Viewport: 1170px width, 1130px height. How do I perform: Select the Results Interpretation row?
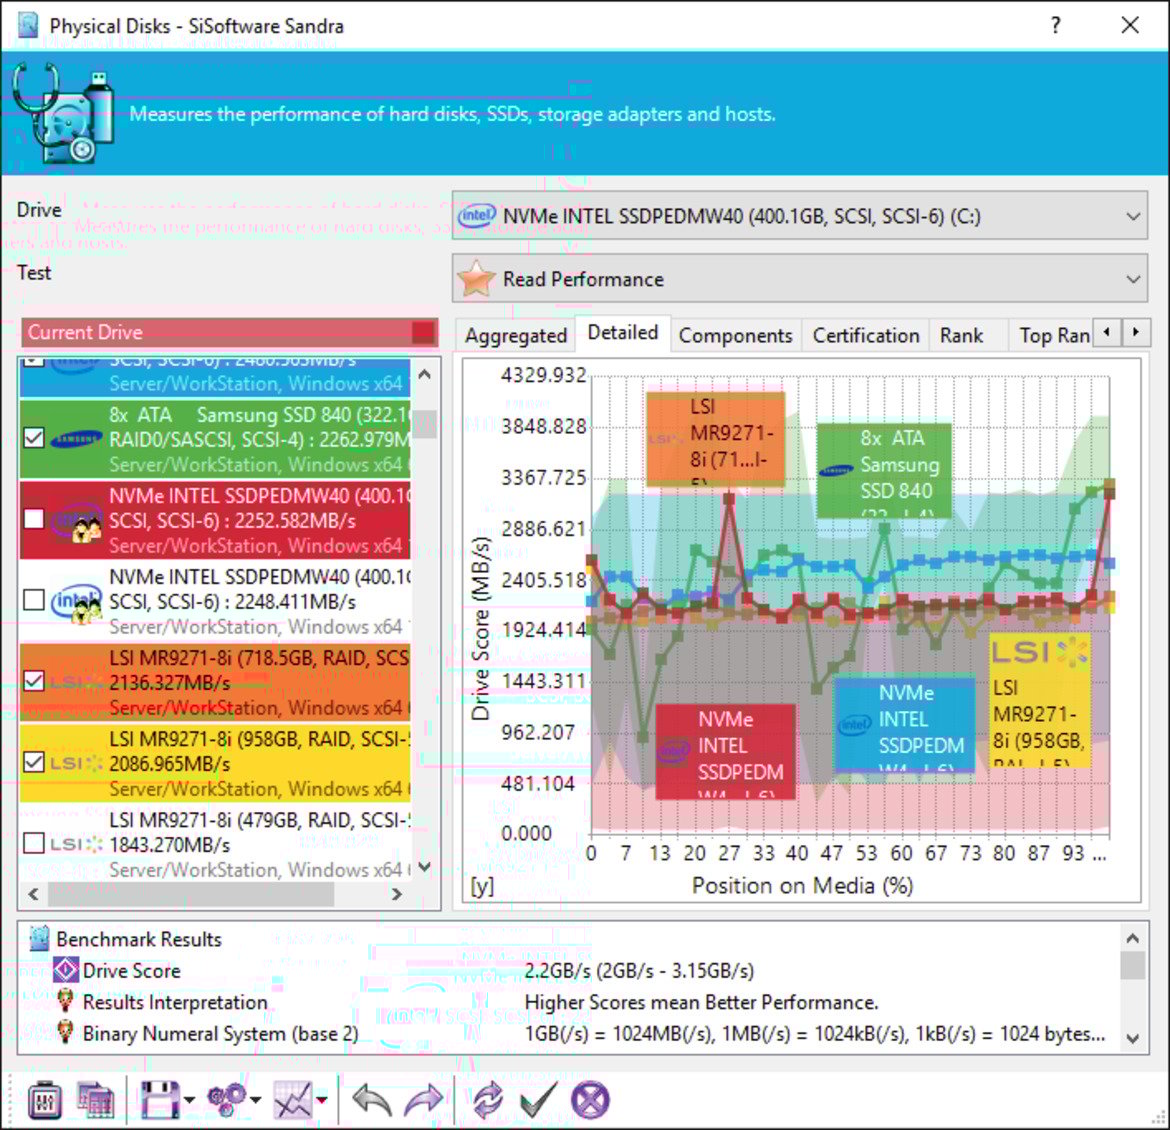569,1002
